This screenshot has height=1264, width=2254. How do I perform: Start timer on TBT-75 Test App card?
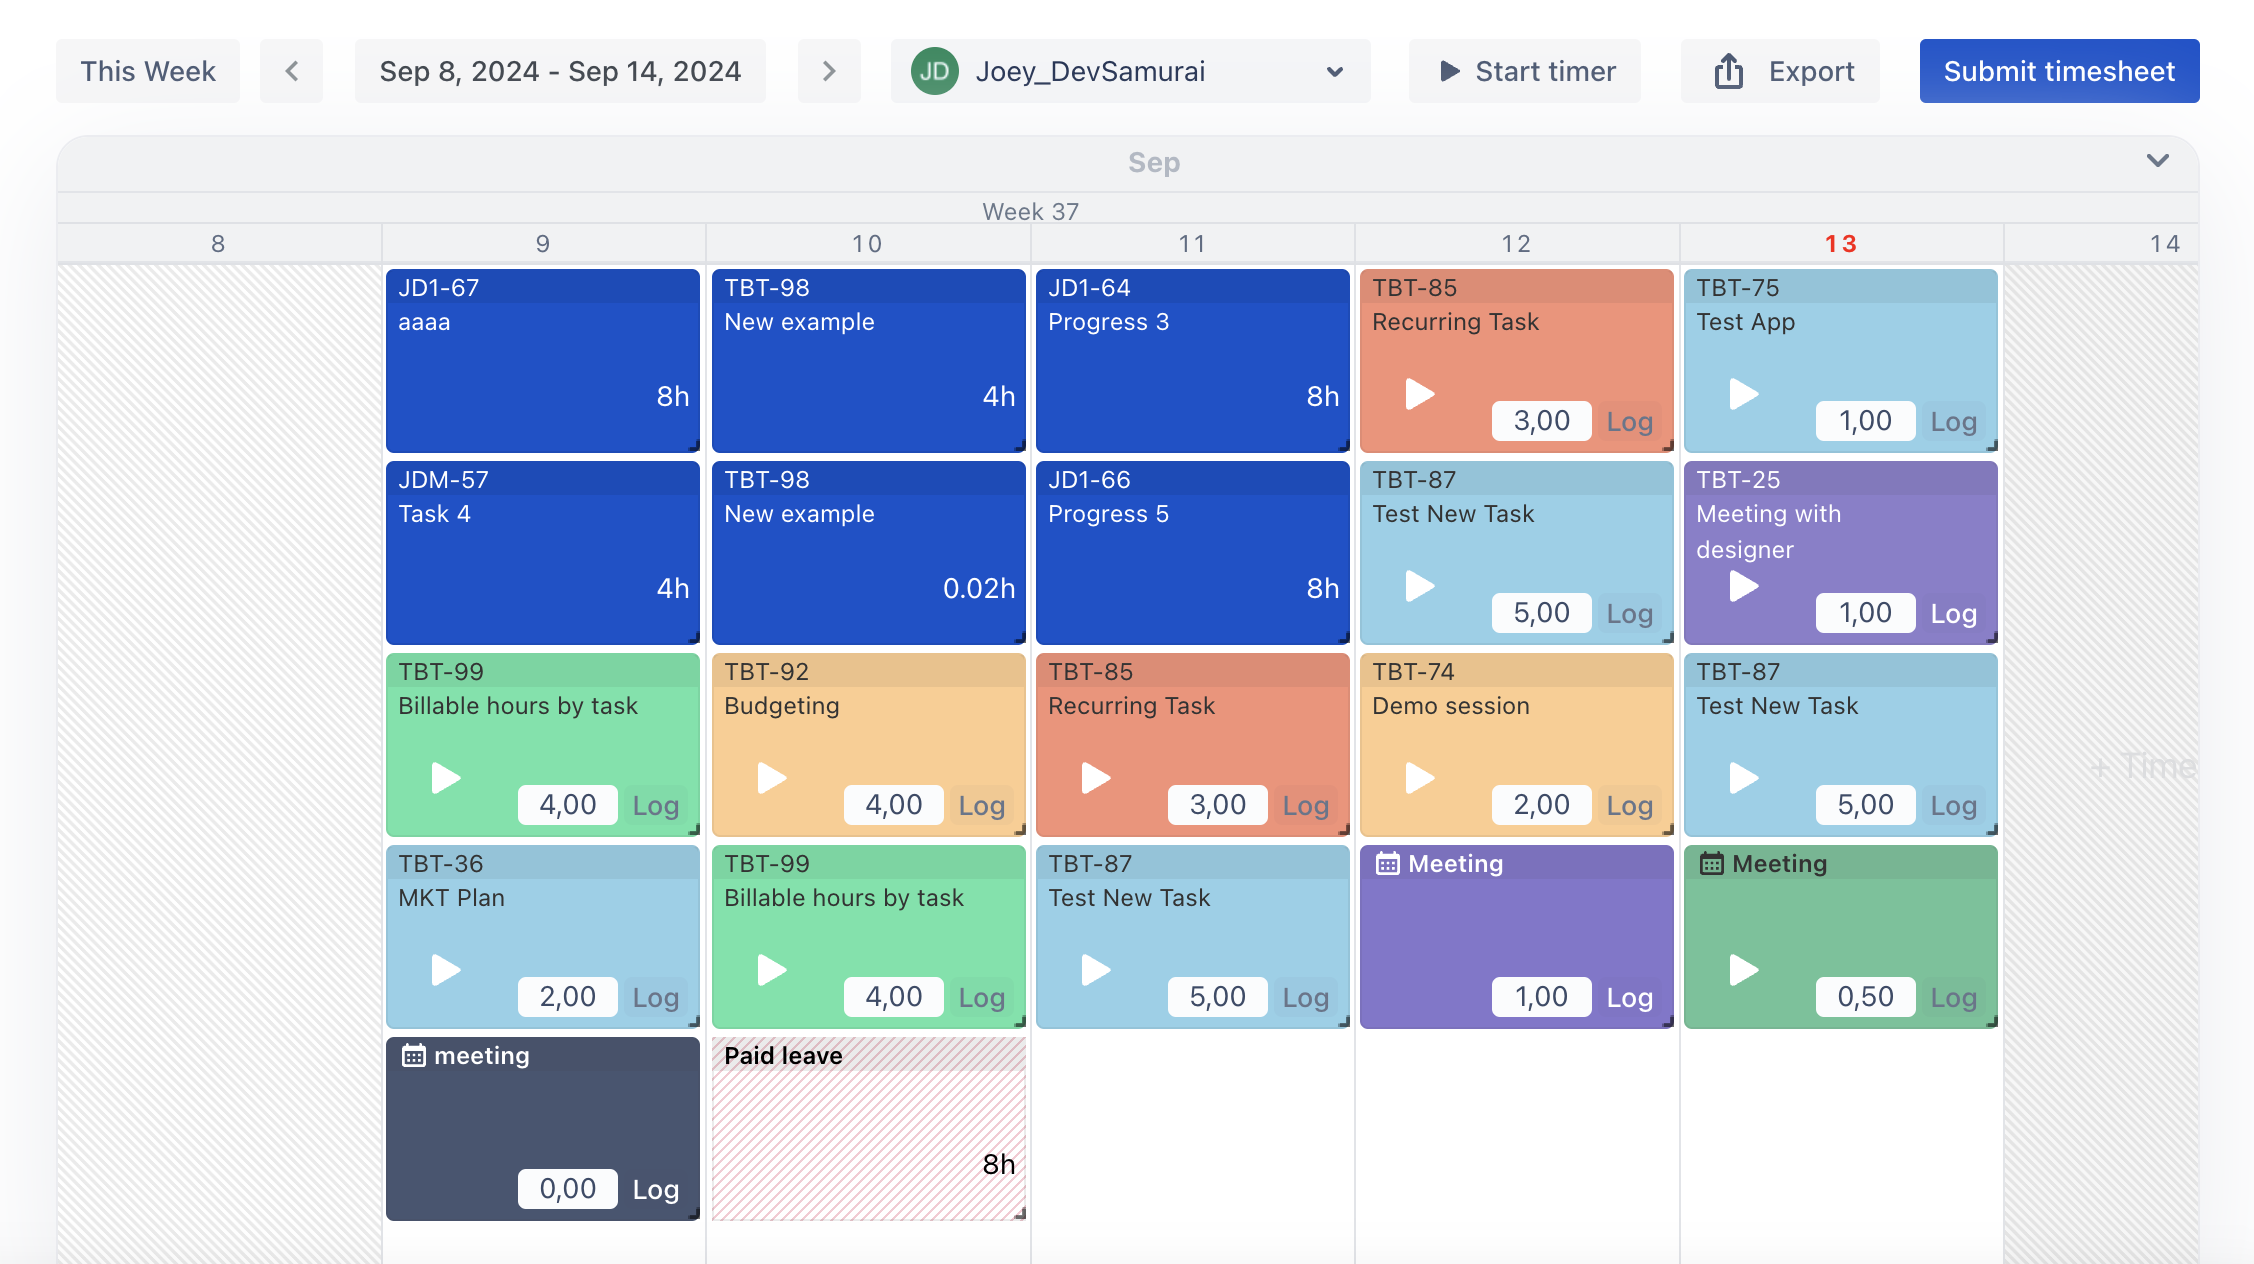pyautogui.click(x=1743, y=394)
